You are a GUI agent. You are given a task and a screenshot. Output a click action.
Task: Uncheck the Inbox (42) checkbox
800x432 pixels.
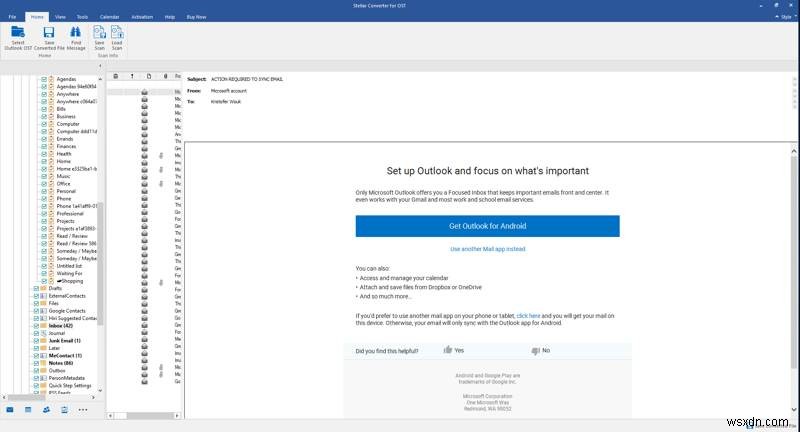pyautogui.click(x=36, y=325)
